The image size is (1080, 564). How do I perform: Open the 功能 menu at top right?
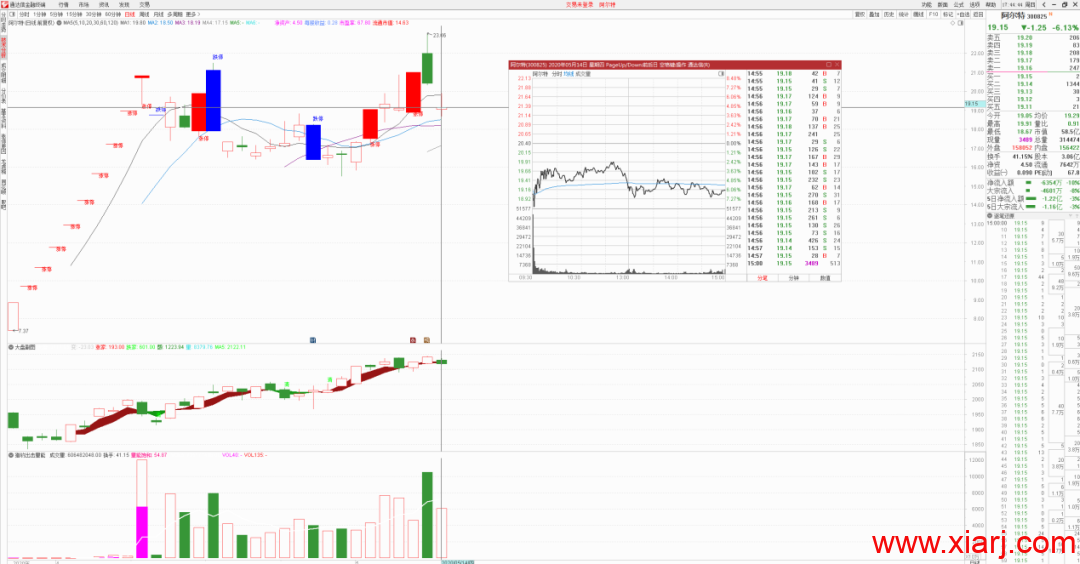pos(926,5)
